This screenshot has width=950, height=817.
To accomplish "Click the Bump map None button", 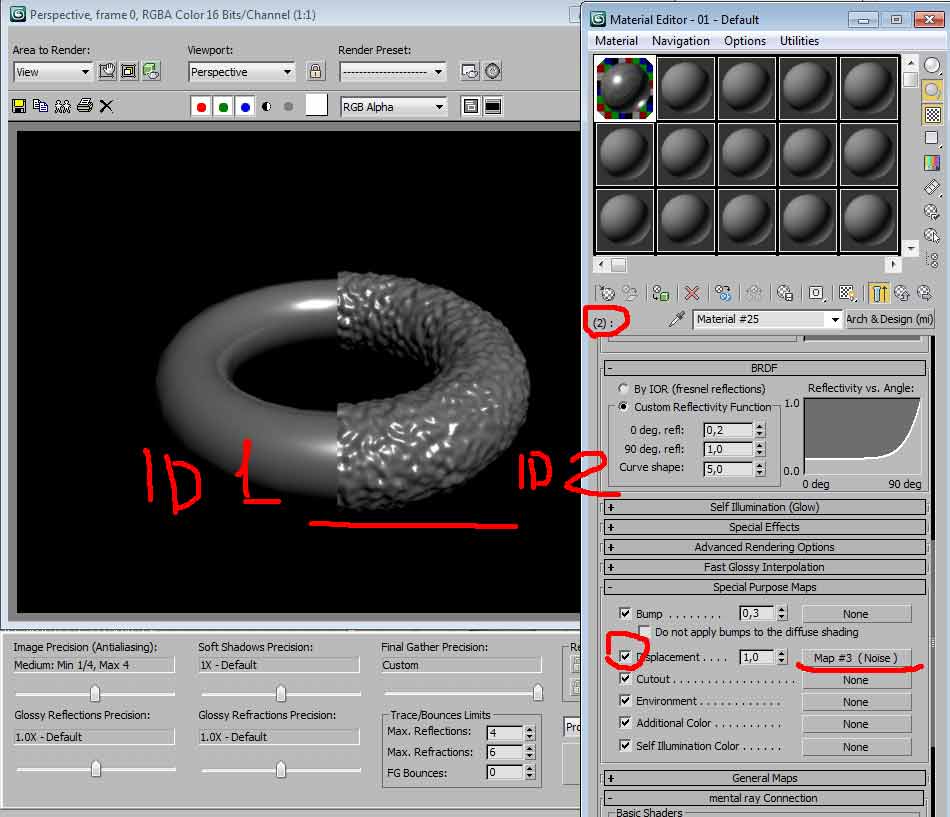I will [855, 614].
